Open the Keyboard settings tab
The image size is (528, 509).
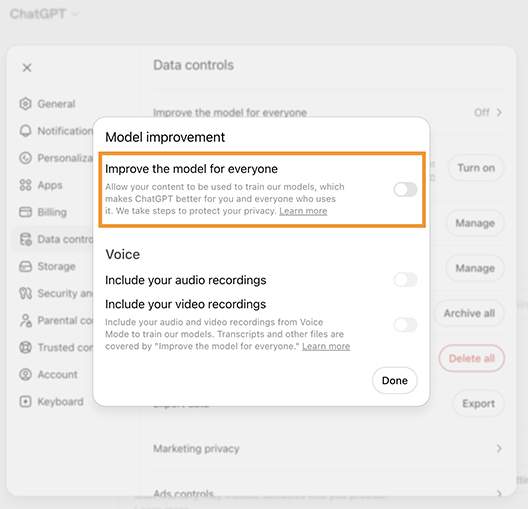pos(52,402)
